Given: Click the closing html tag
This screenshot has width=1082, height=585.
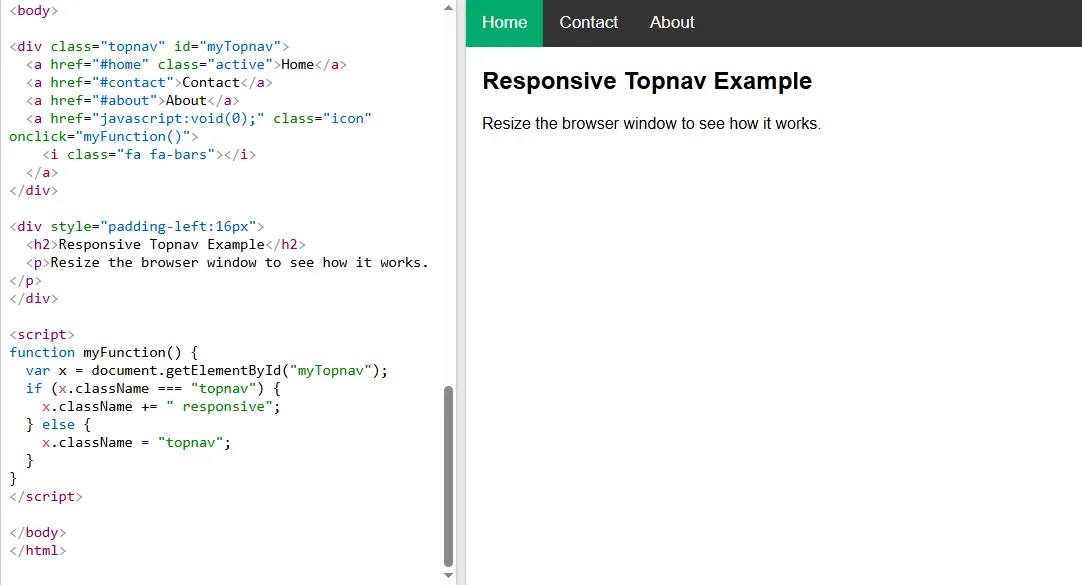Looking at the screenshot, I should click(x=38, y=550).
